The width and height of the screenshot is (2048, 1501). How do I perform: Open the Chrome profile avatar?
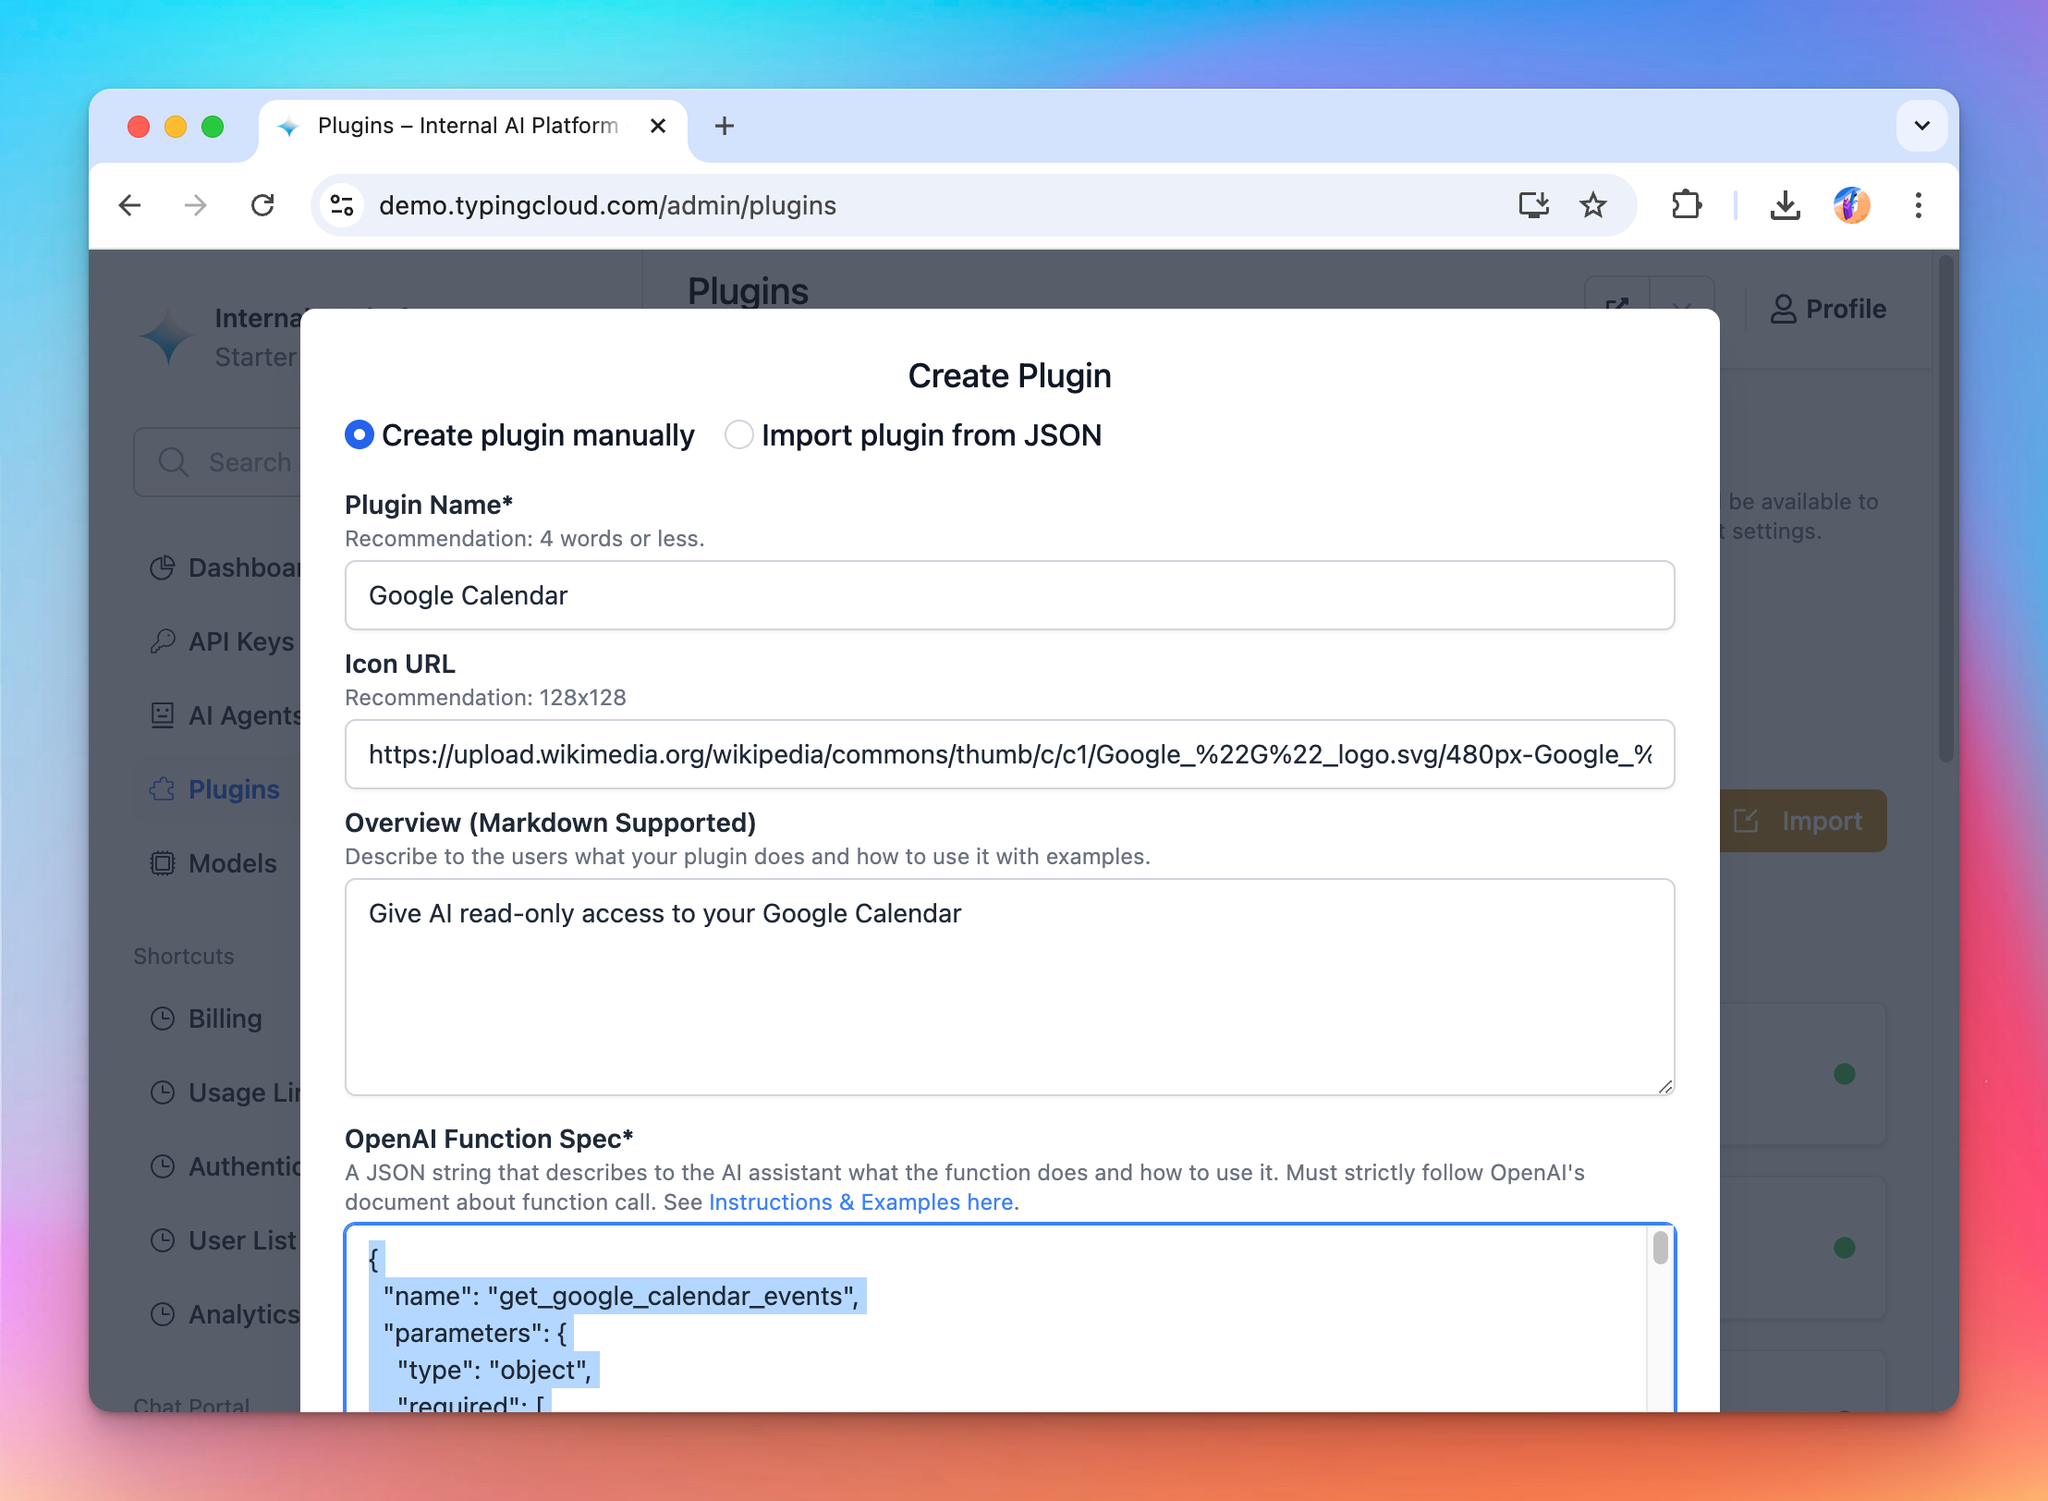pos(1851,205)
